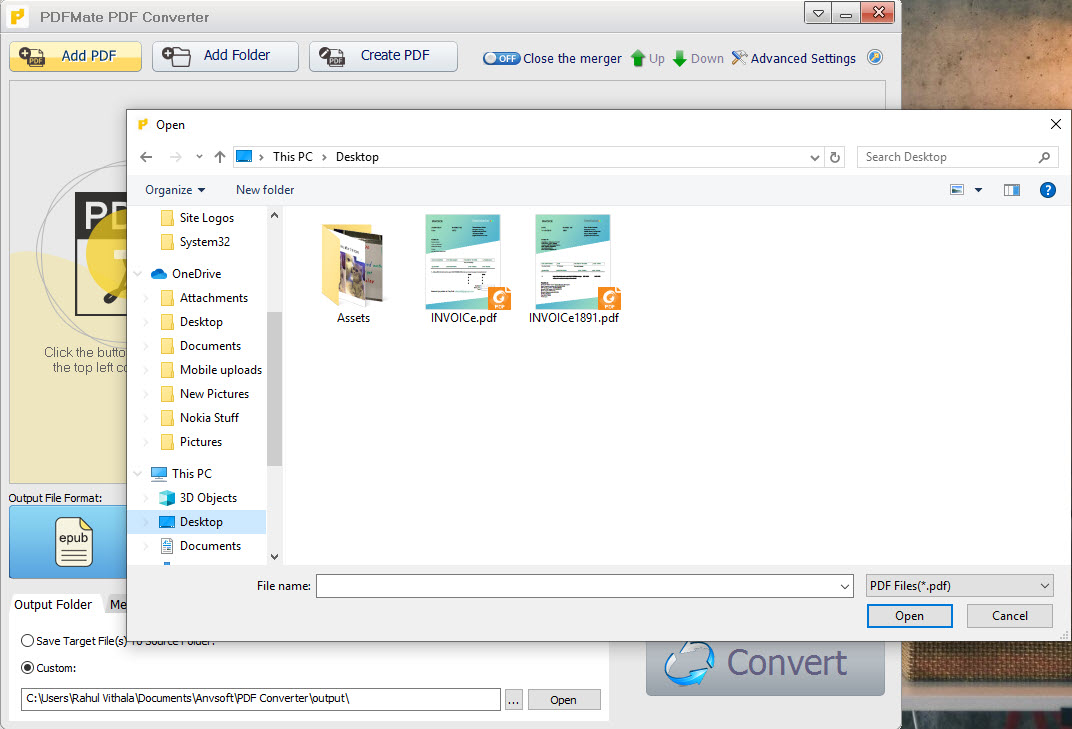Switch to the Output Folder tab
The height and width of the screenshot is (729, 1072).
(53, 605)
